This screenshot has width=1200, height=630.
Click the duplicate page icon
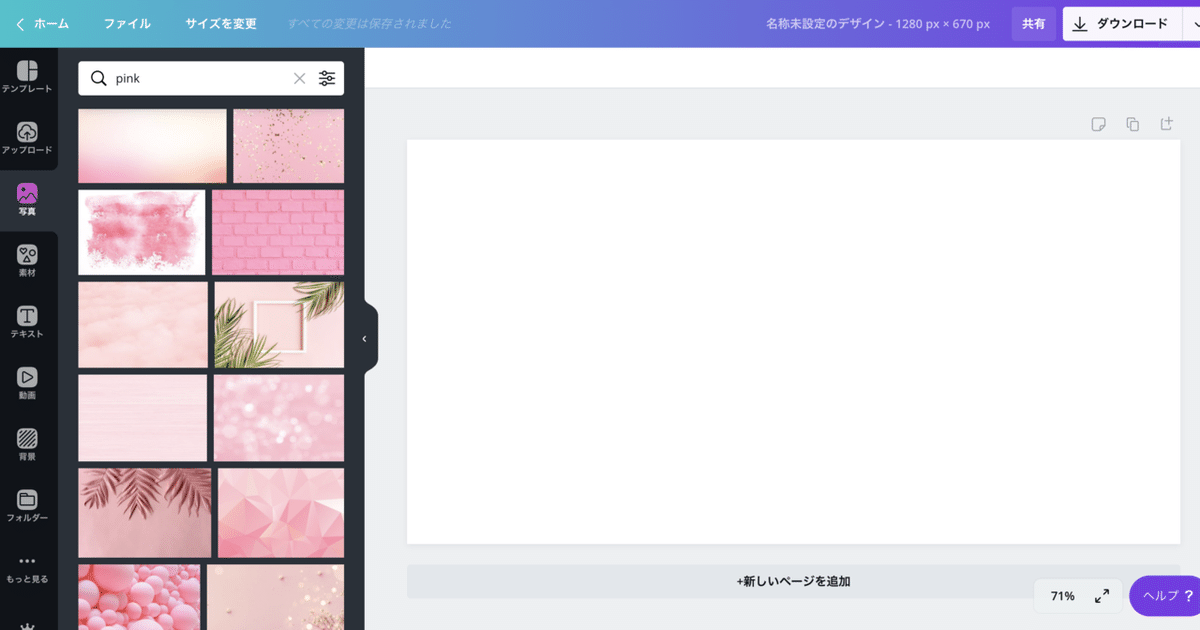click(1132, 123)
